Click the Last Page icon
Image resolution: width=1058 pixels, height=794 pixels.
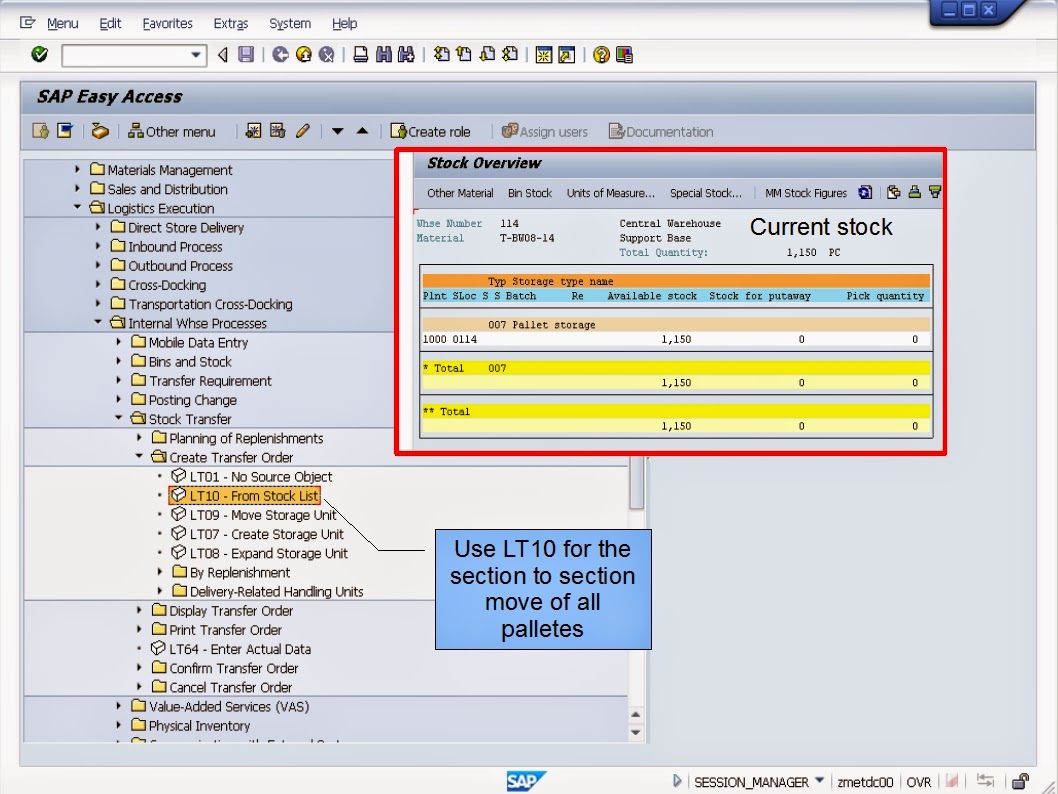click(510, 55)
